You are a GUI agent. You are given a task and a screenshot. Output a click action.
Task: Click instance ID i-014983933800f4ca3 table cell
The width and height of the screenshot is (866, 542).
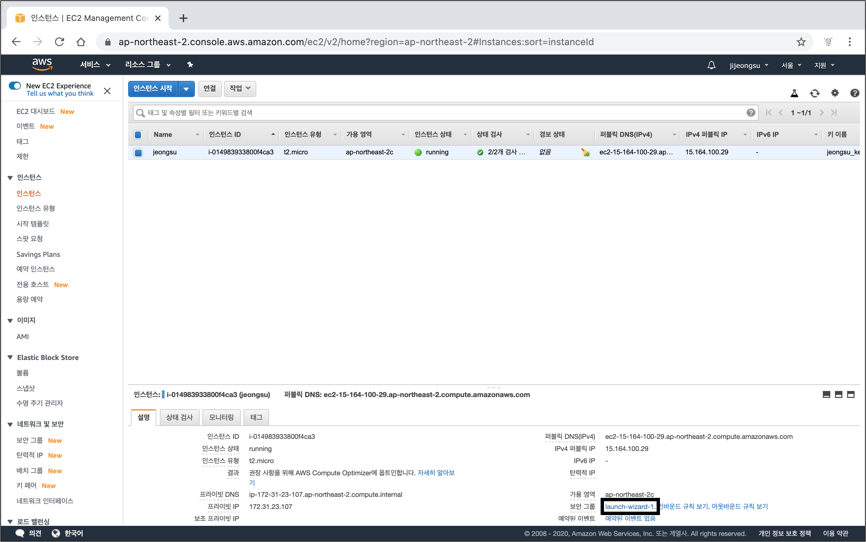(241, 152)
